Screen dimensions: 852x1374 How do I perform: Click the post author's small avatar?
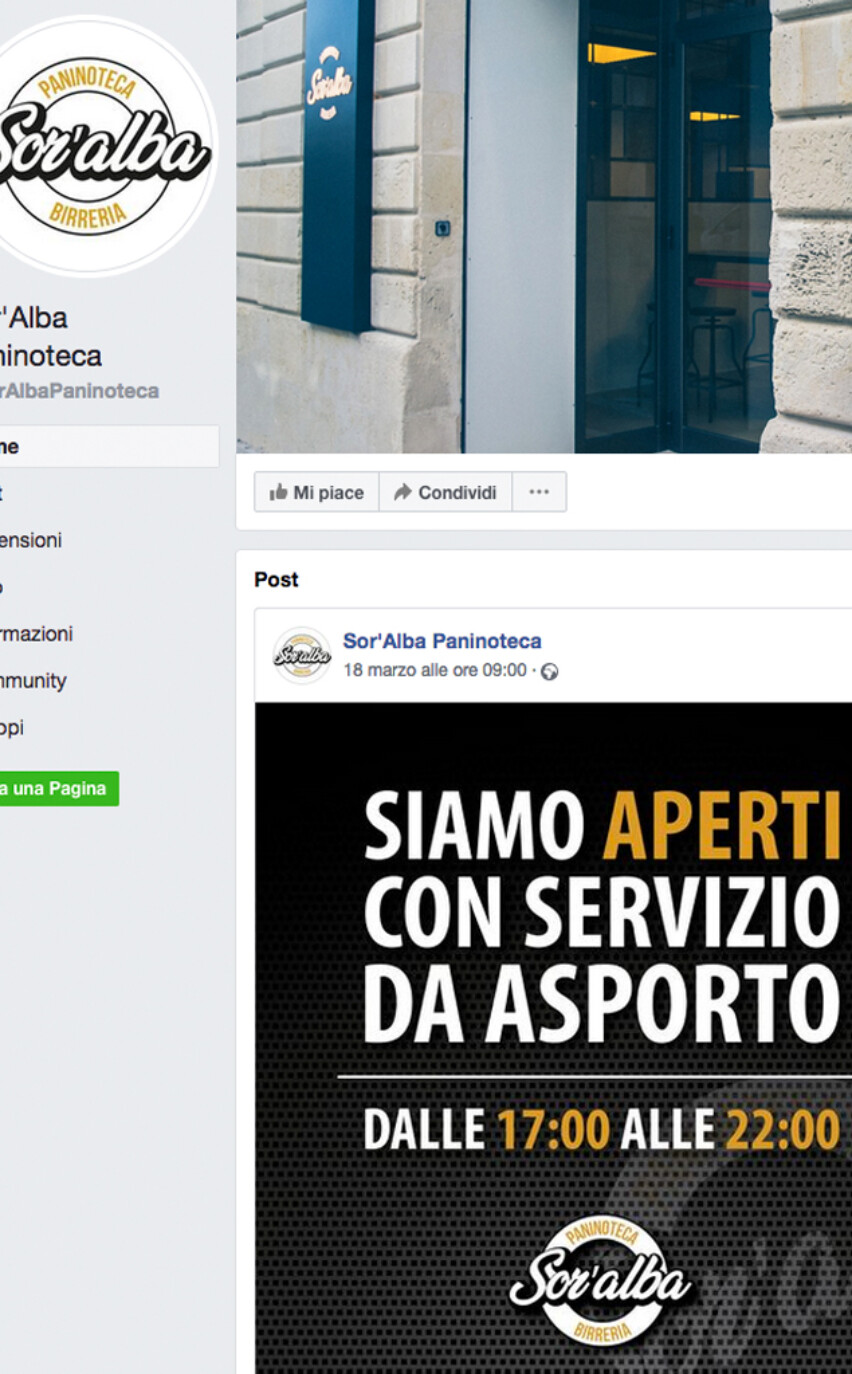tap(301, 655)
